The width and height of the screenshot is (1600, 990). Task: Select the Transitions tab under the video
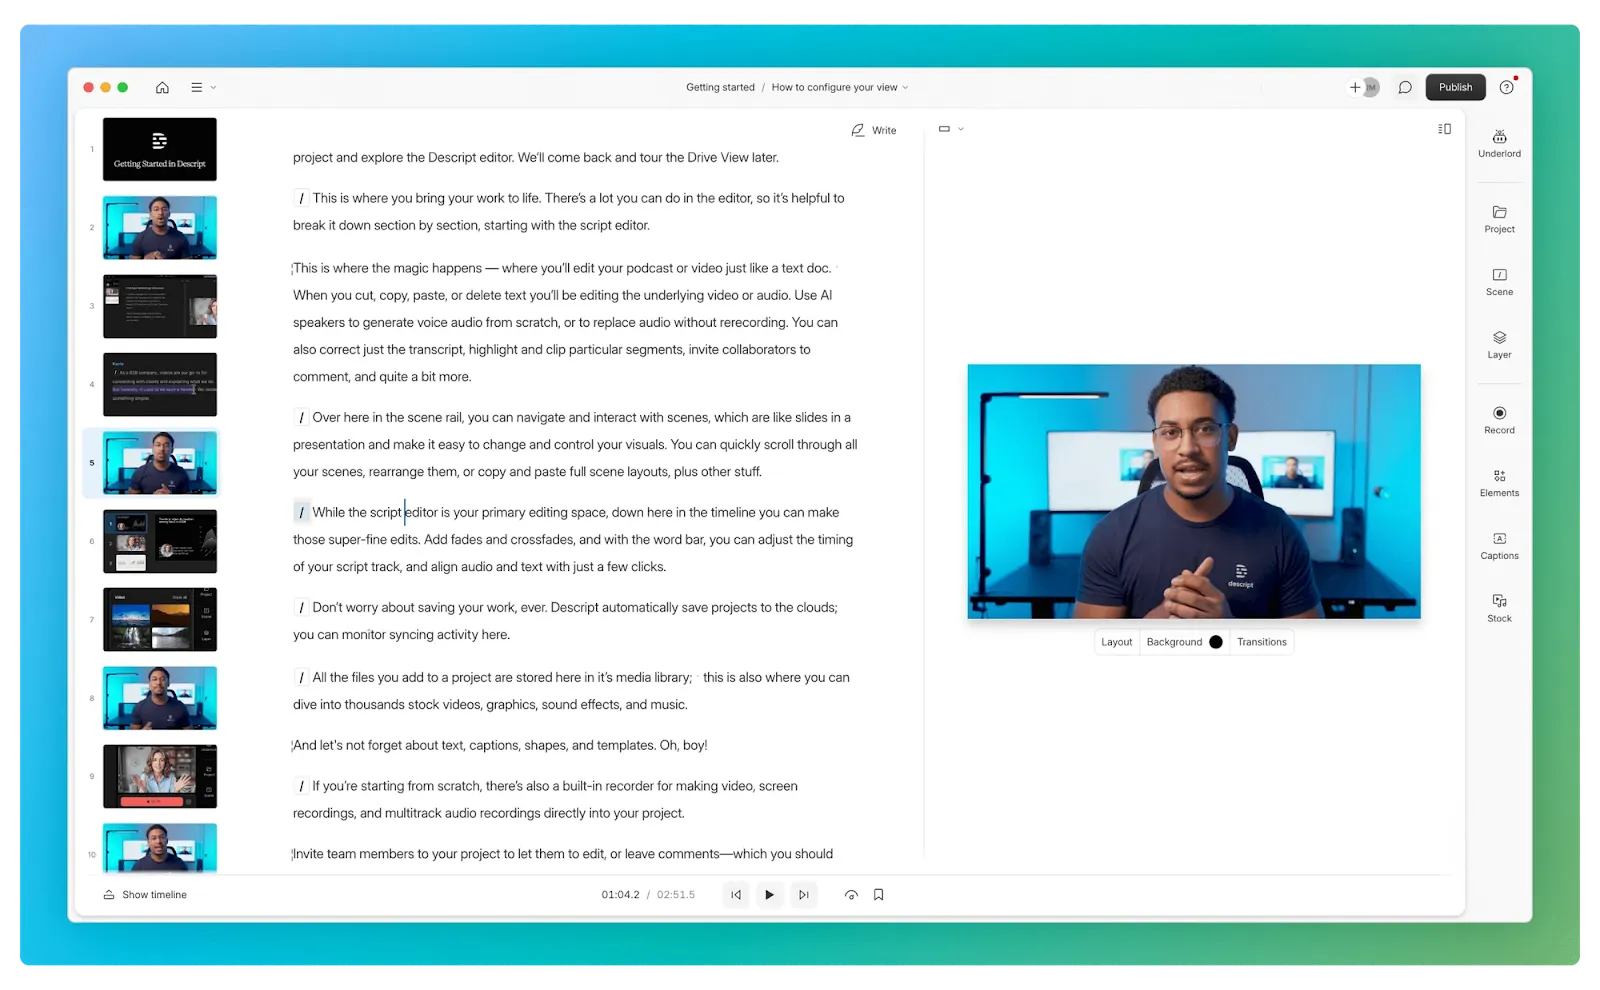tap(1261, 642)
